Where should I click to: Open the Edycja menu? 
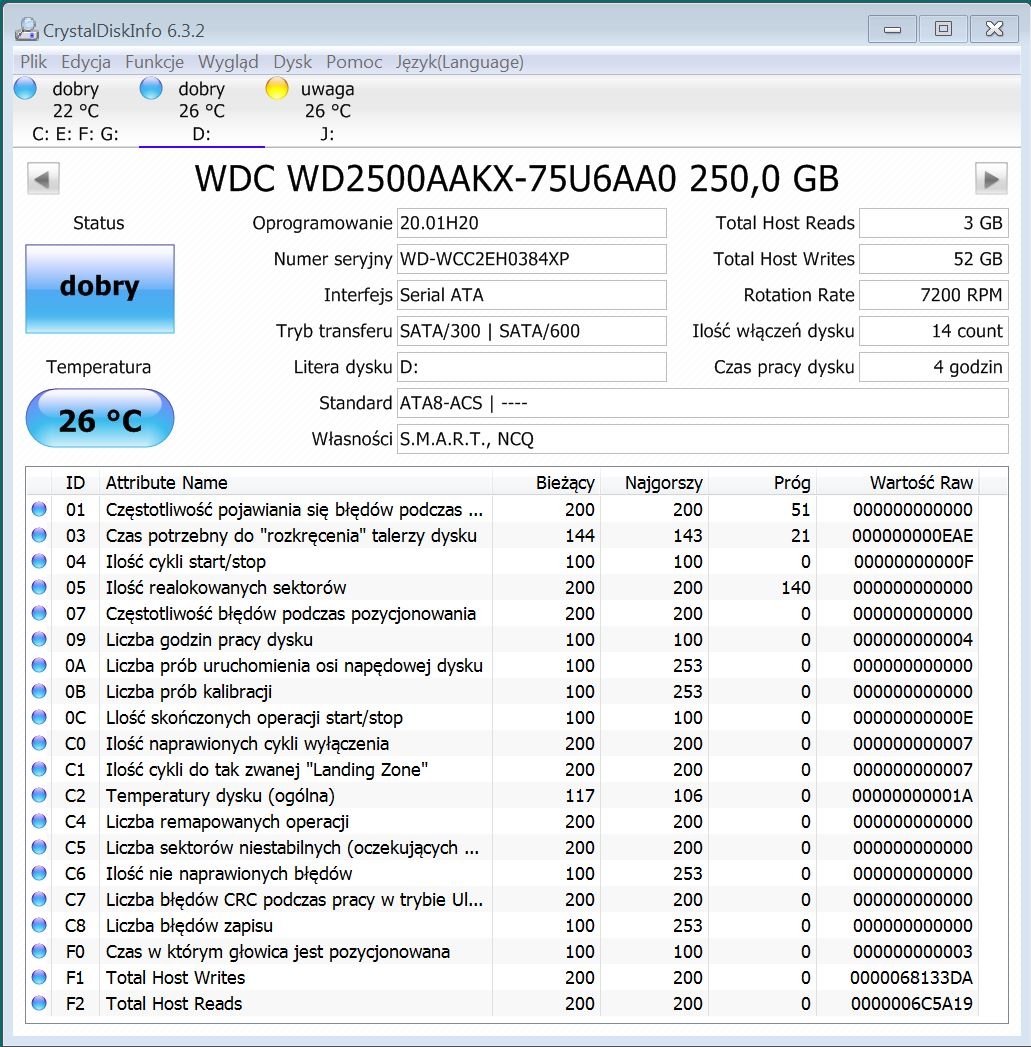pyautogui.click(x=85, y=62)
